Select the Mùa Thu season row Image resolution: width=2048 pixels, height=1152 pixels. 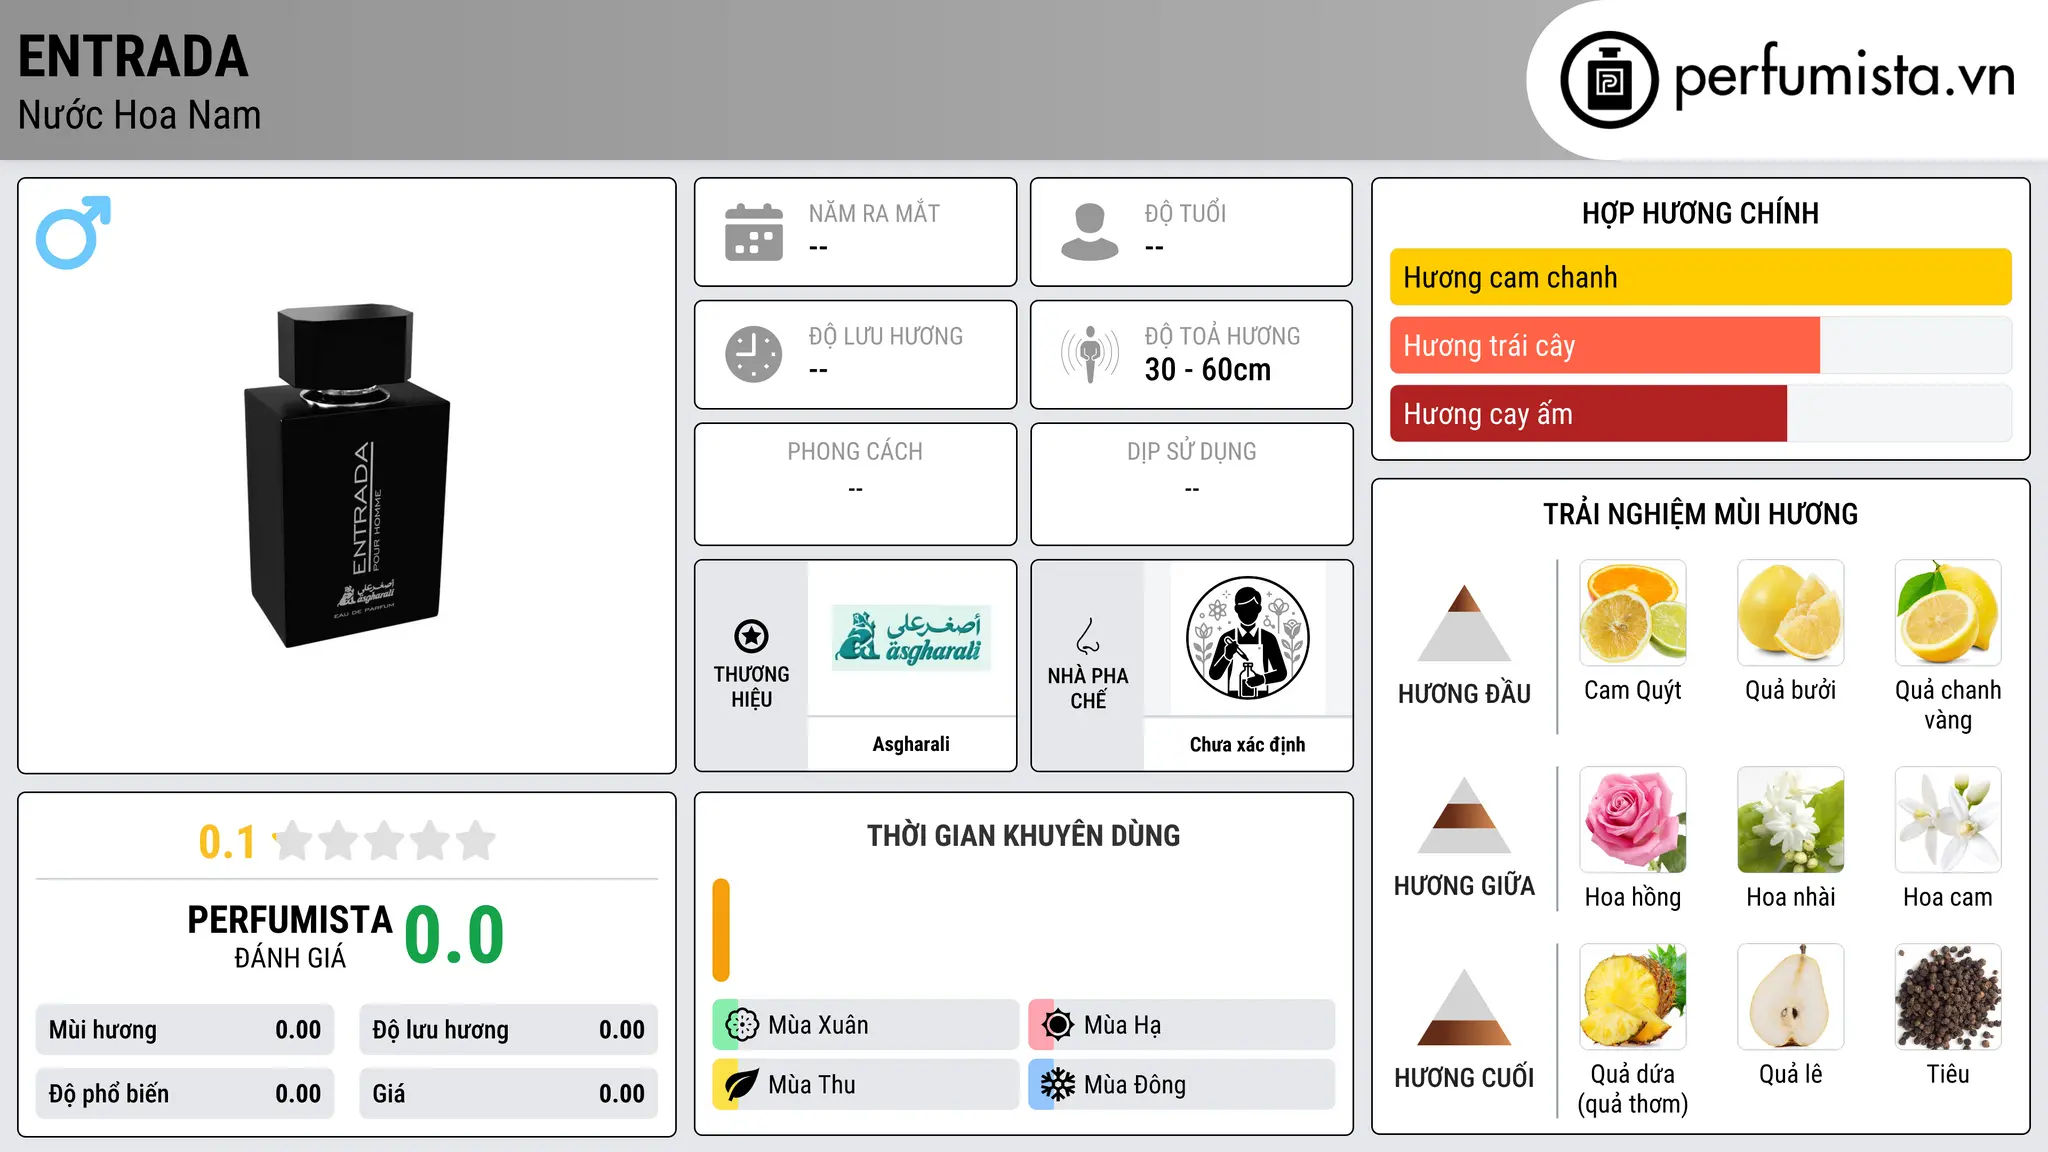pos(865,1085)
